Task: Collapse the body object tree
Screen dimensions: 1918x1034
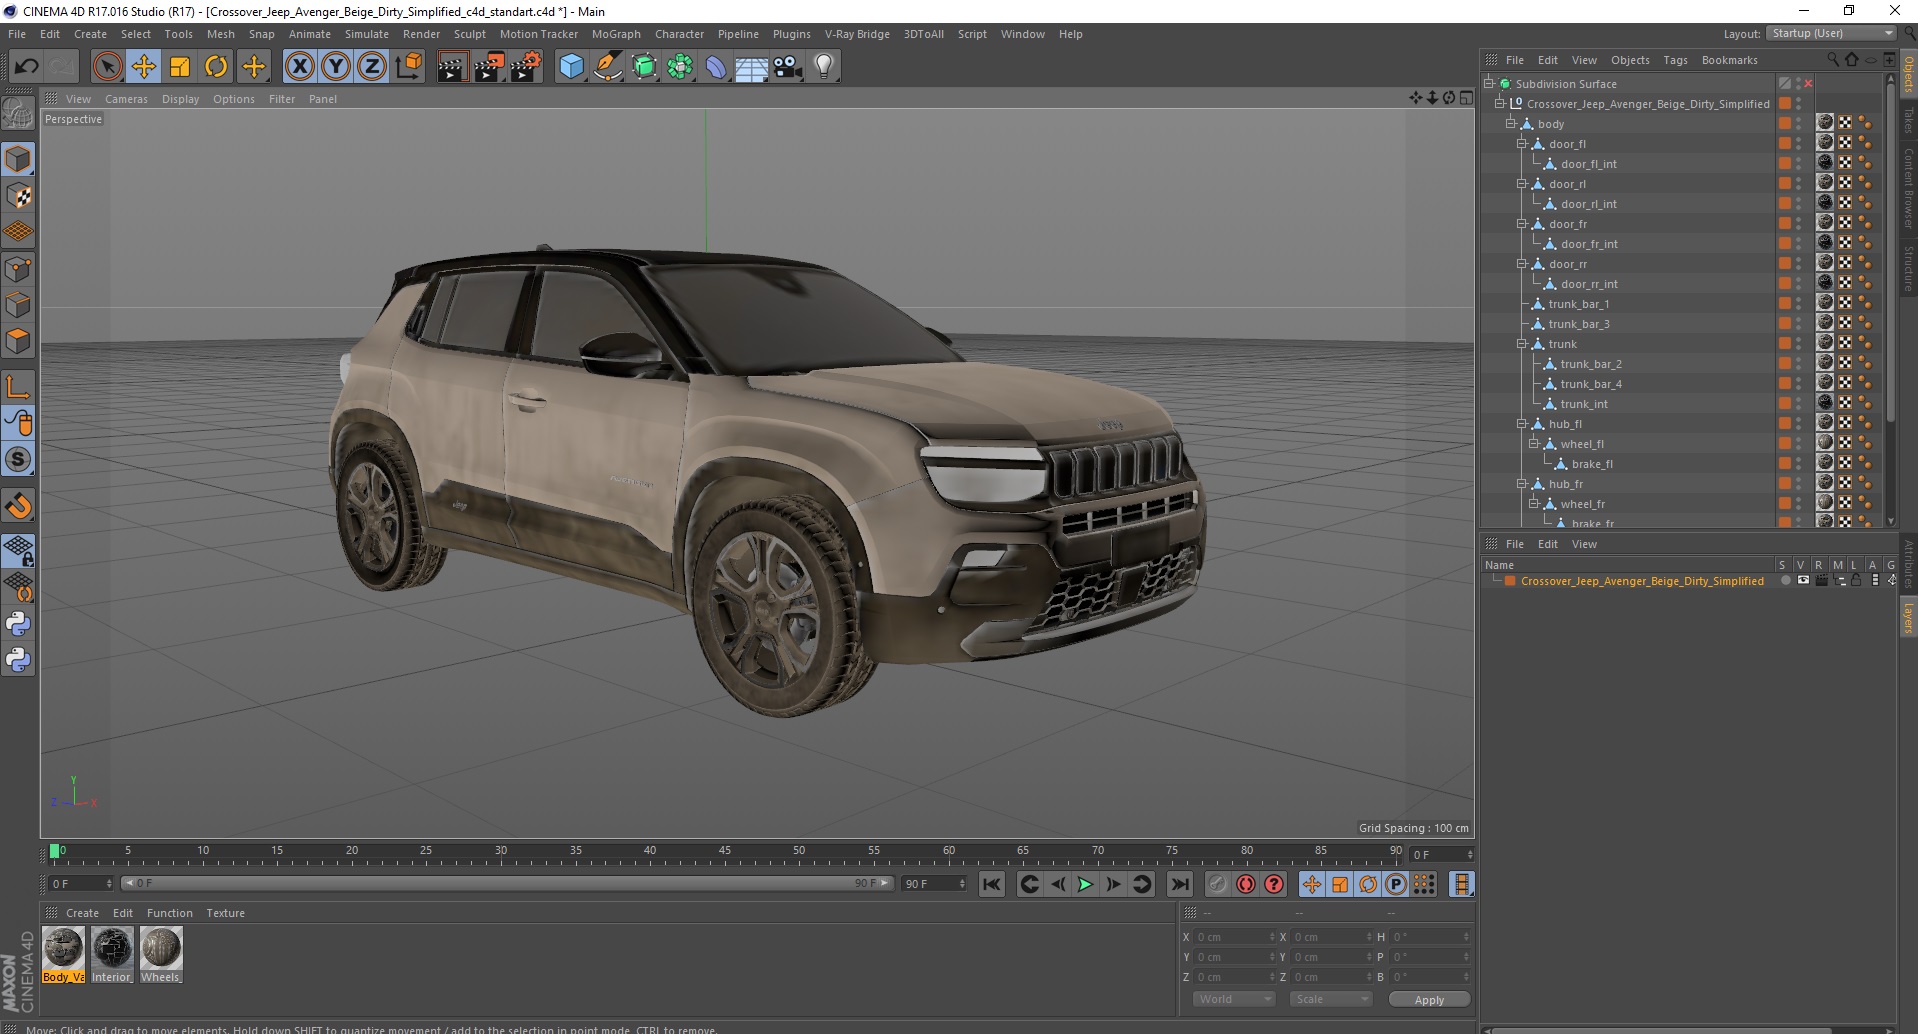Action: 1511,124
